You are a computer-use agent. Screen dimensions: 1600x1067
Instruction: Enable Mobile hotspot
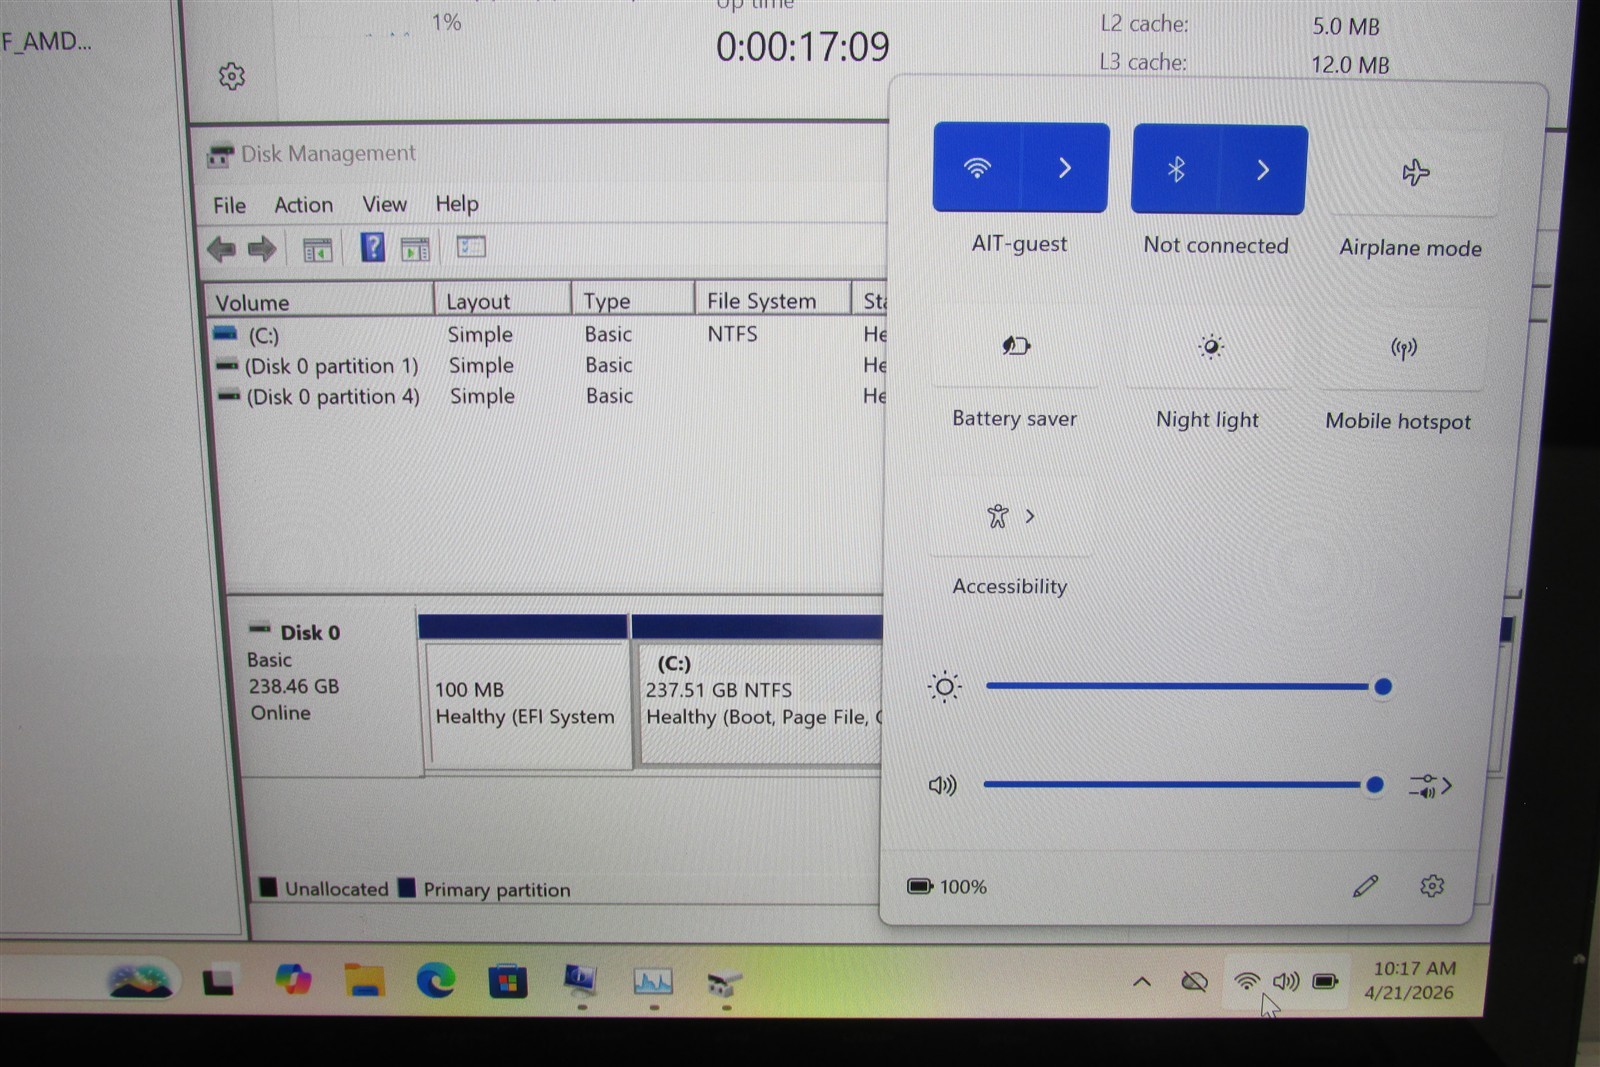[1403, 348]
